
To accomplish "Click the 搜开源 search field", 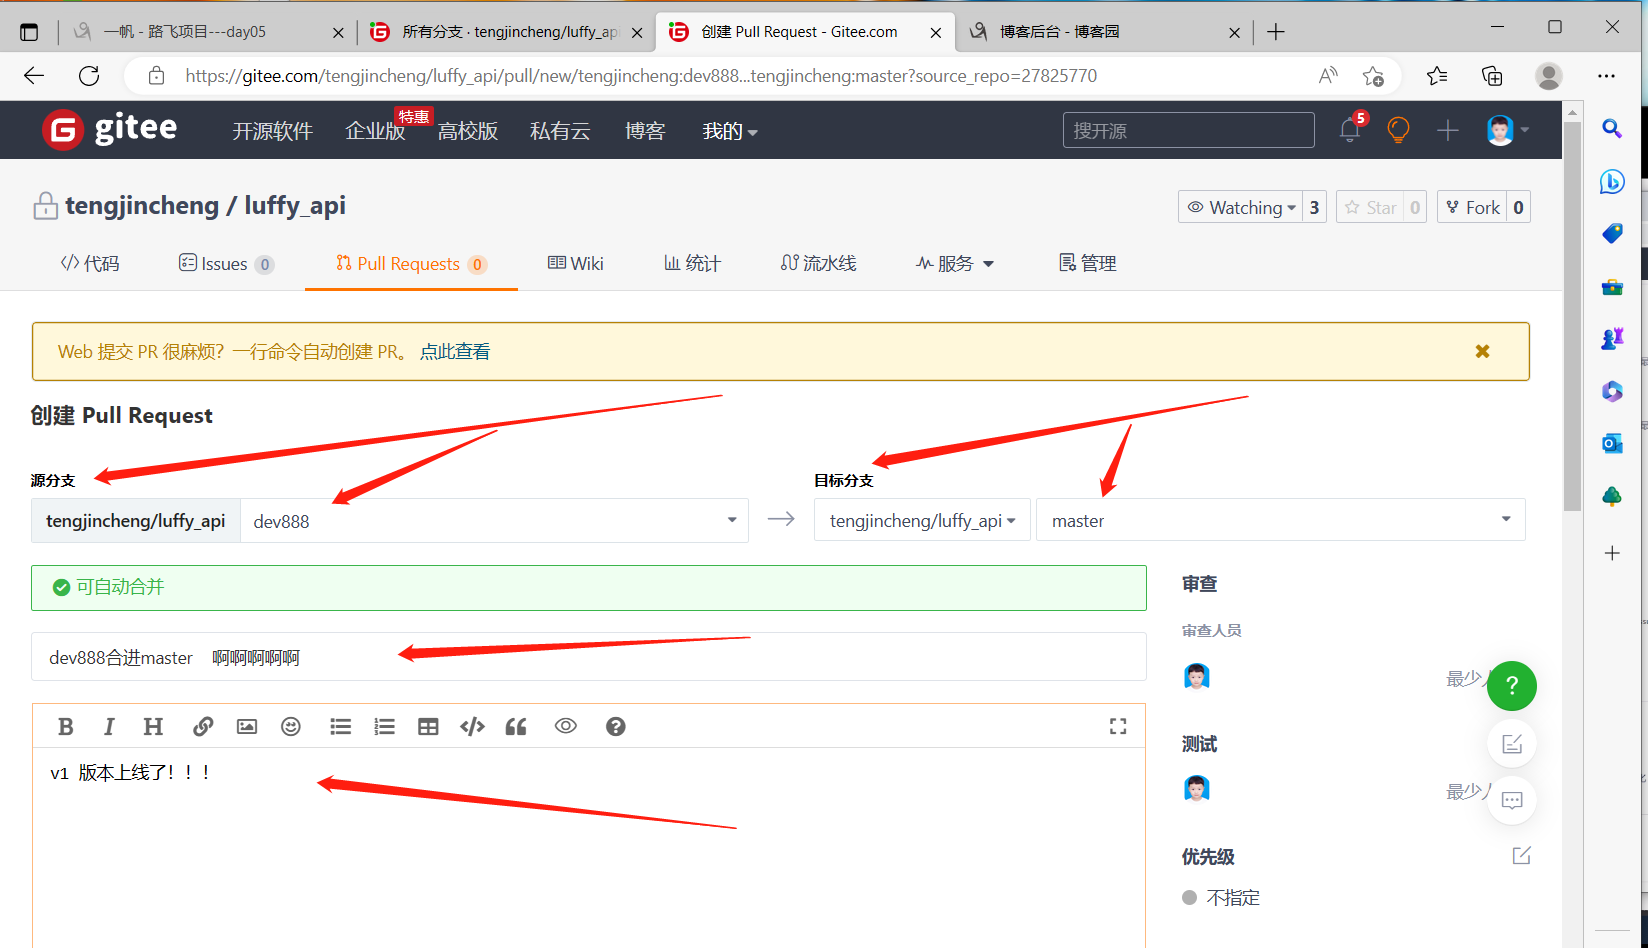I will click(x=1188, y=130).
